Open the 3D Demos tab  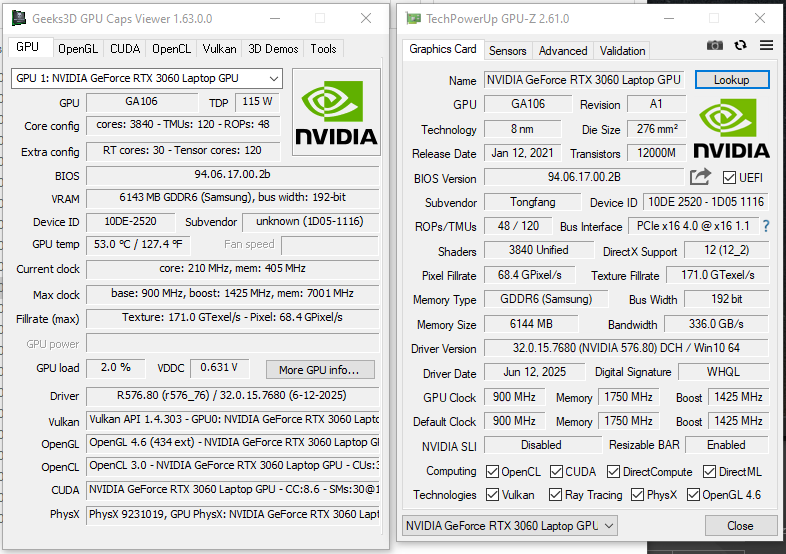(x=273, y=49)
